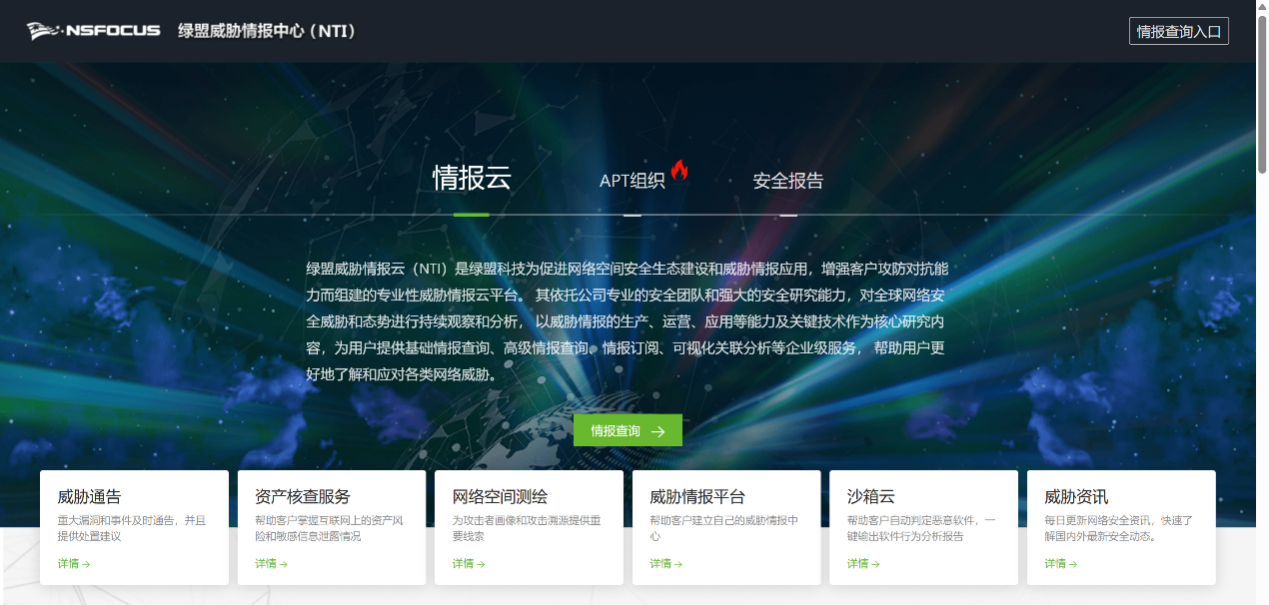The width and height of the screenshot is (1269, 605).
Task: Click the NSFOCUS eagle logo icon
Action: click(x=42, y=31)
